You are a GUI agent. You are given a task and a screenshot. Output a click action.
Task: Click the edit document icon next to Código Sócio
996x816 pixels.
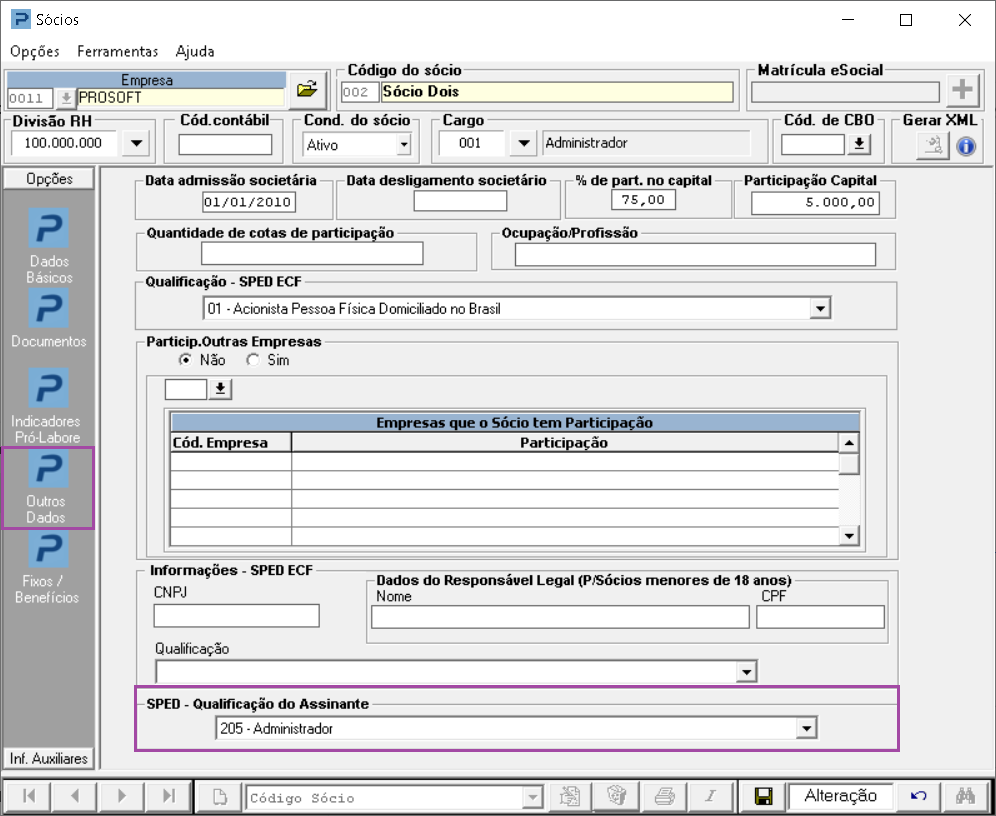pos(569,796)
